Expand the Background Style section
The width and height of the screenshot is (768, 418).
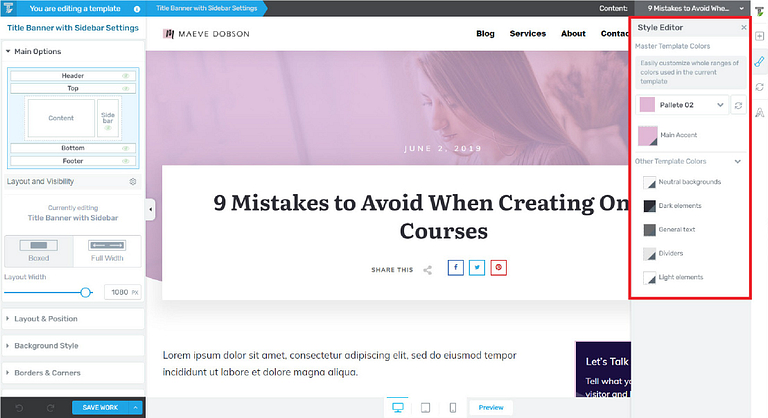73,345
